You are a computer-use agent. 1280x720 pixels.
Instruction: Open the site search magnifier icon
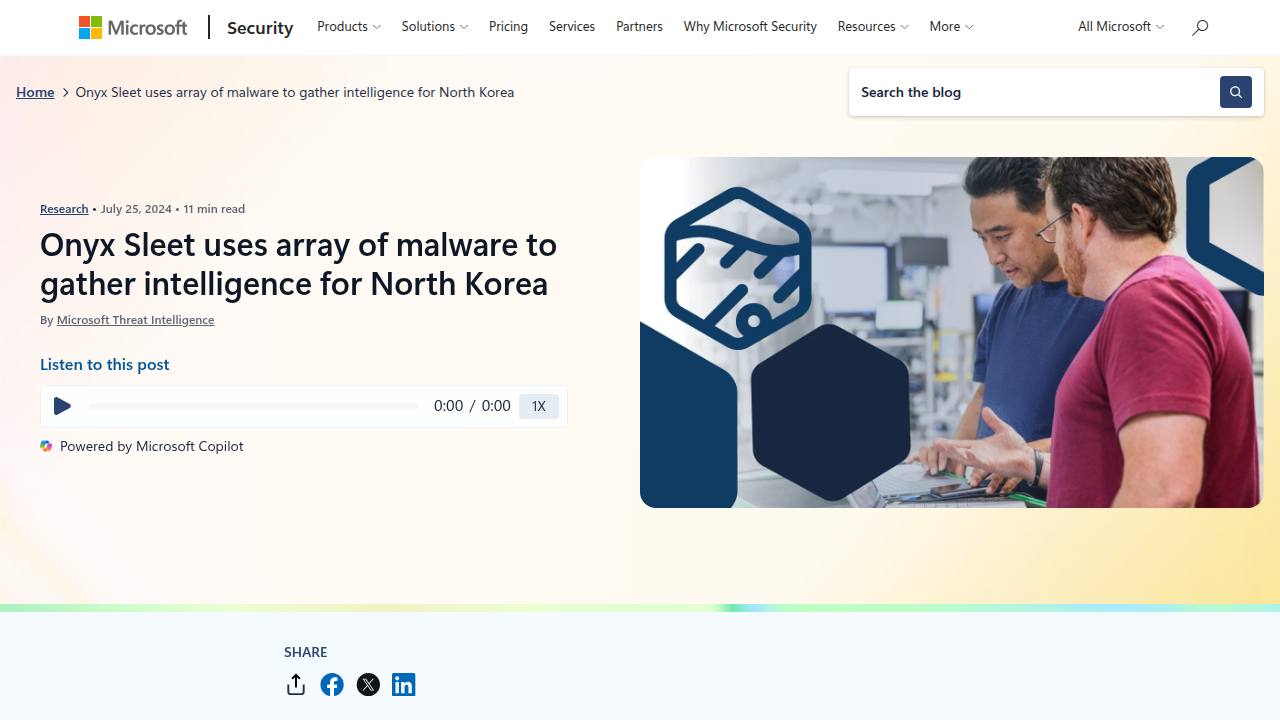click(x=1200, y=27)
